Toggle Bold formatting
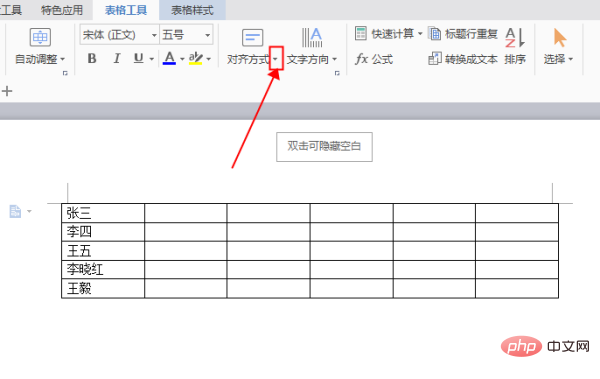Viewport: 600px width, 379px height. pyautogui.click(x=92, y=59)
